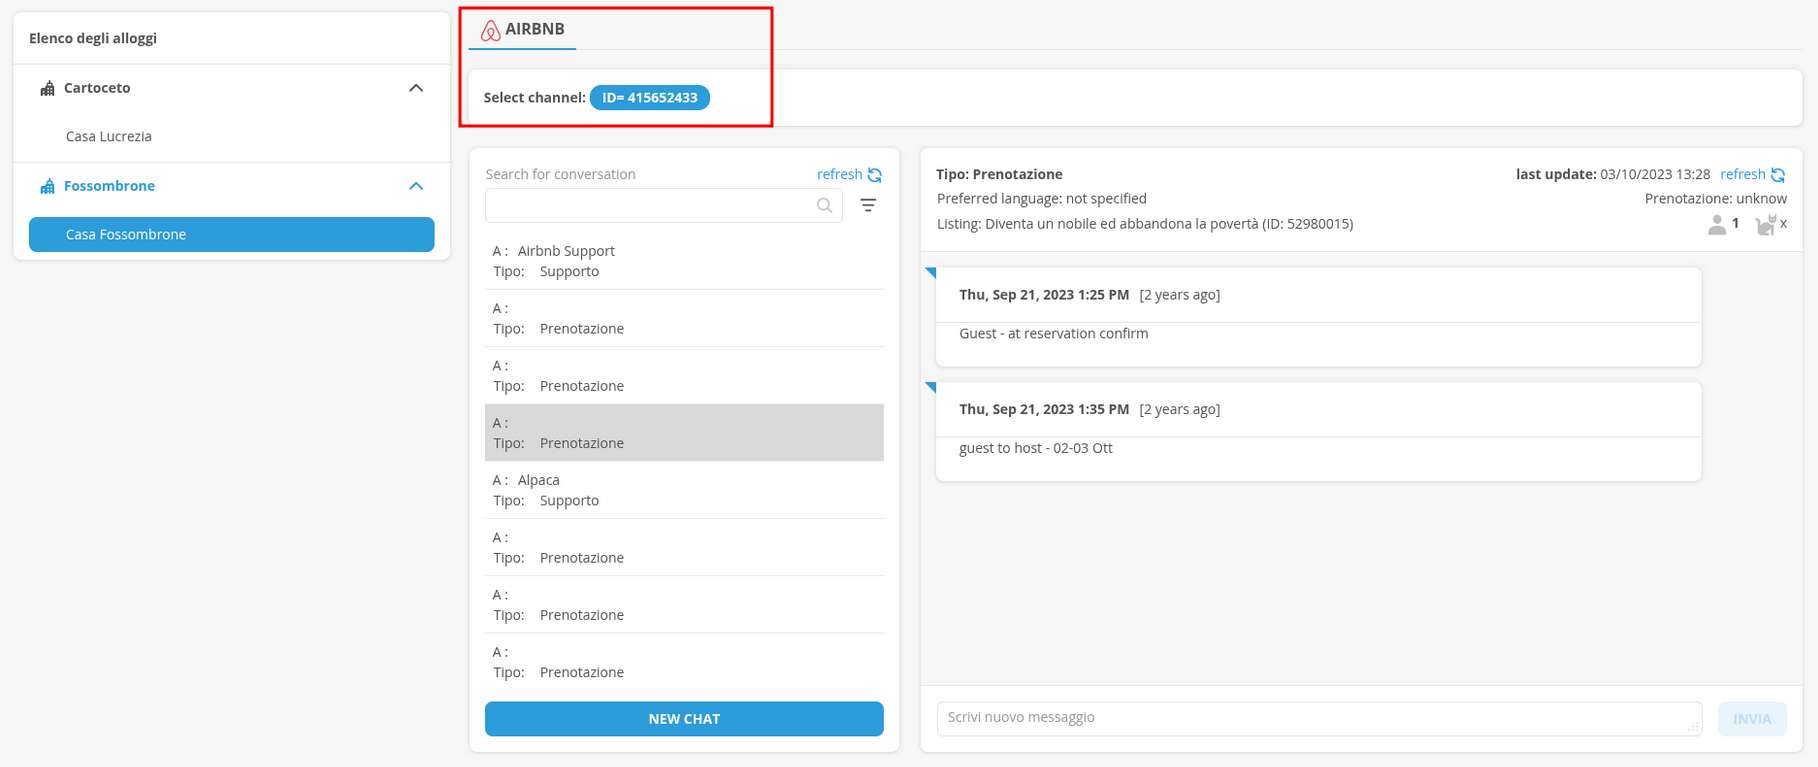Select Casa Fossombrone listing
Image resolution: width=1818 pixels, height=767 pixels.
(x=231, y=234)
